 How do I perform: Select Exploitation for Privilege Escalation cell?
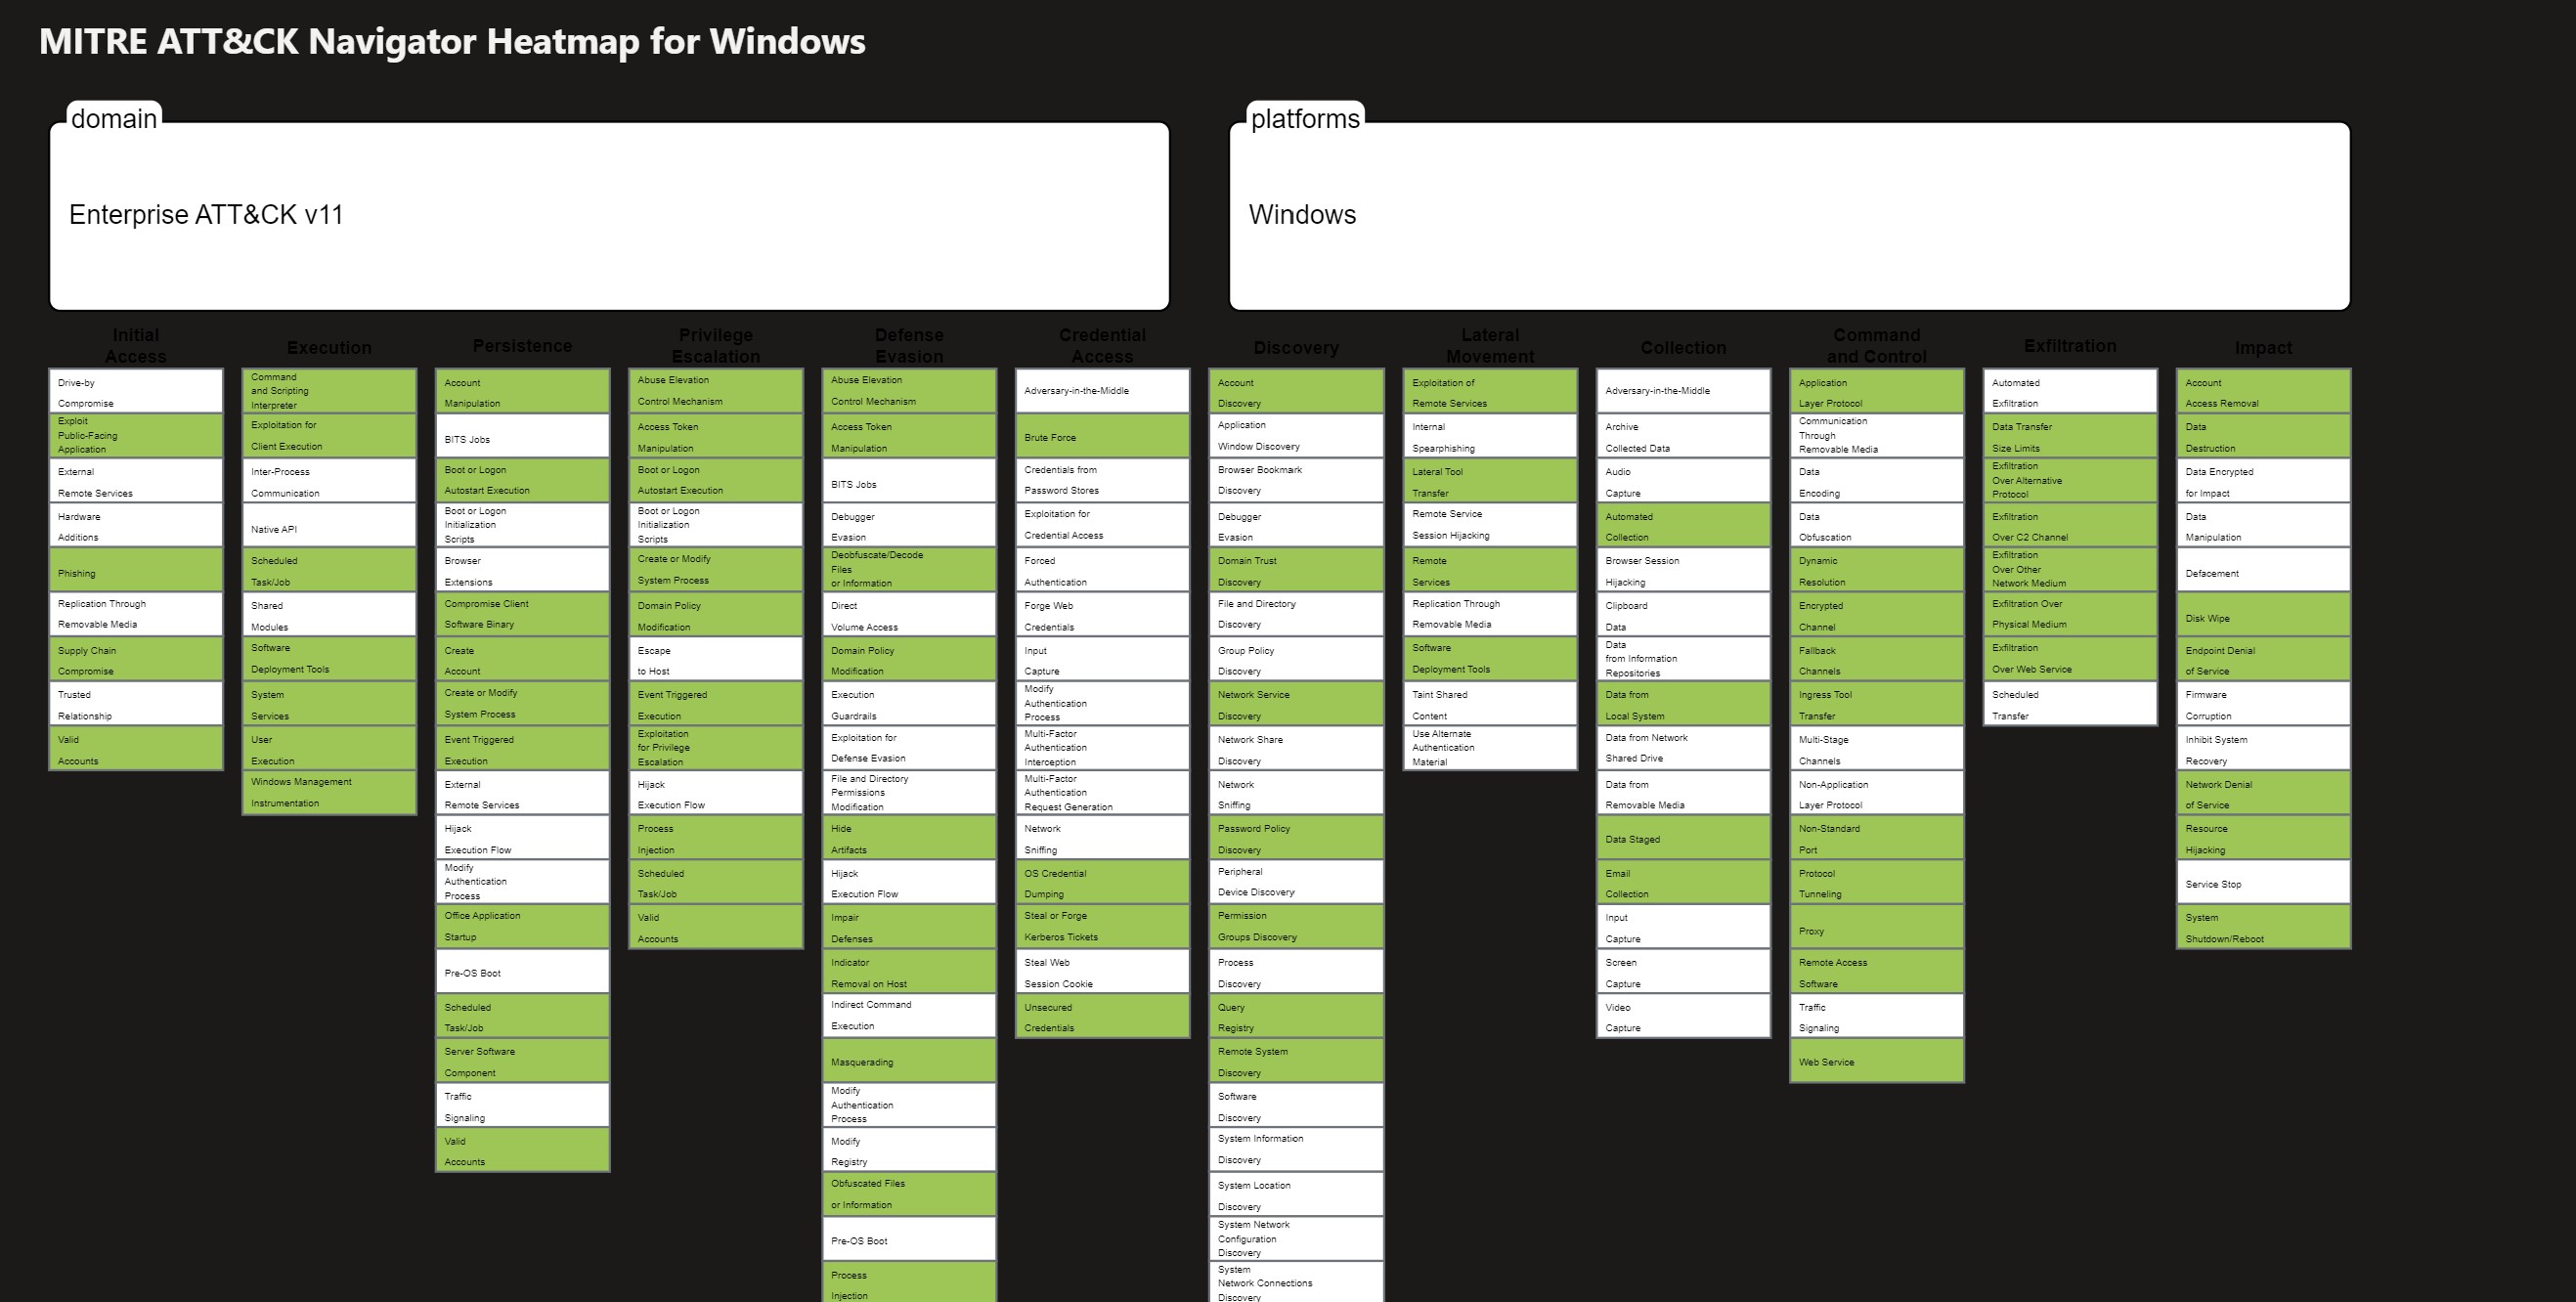[716, 749]
